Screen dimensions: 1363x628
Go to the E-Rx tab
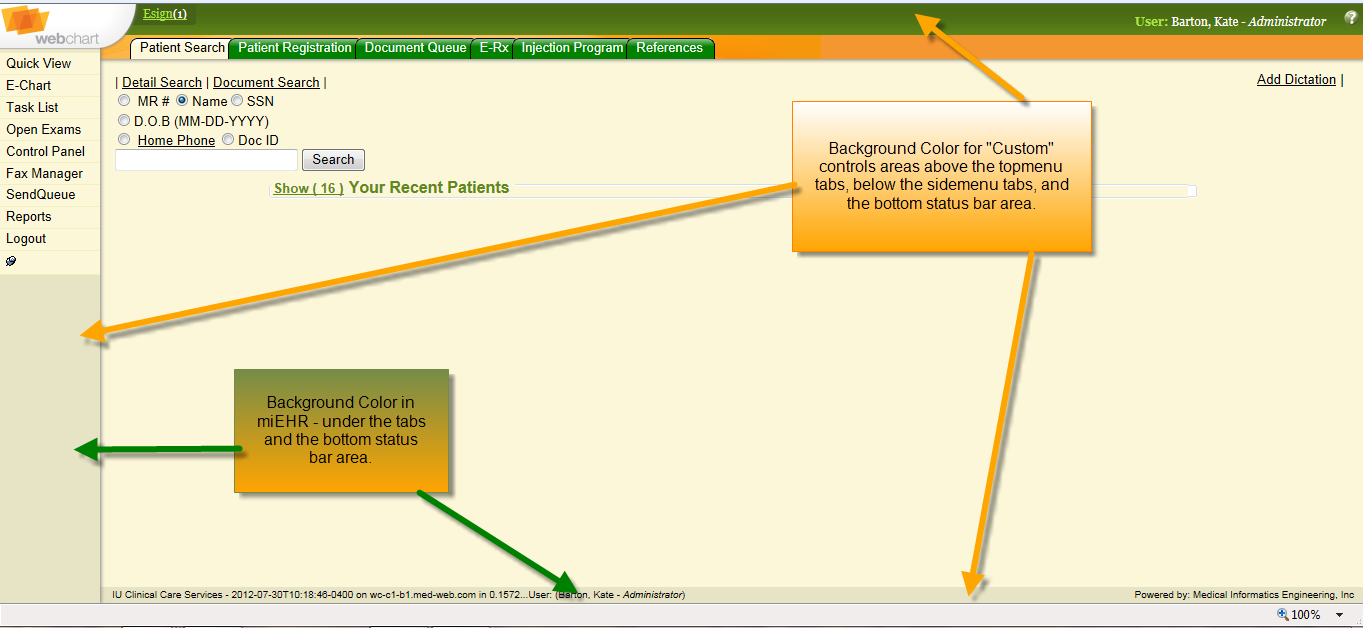[x=493, y=48]
